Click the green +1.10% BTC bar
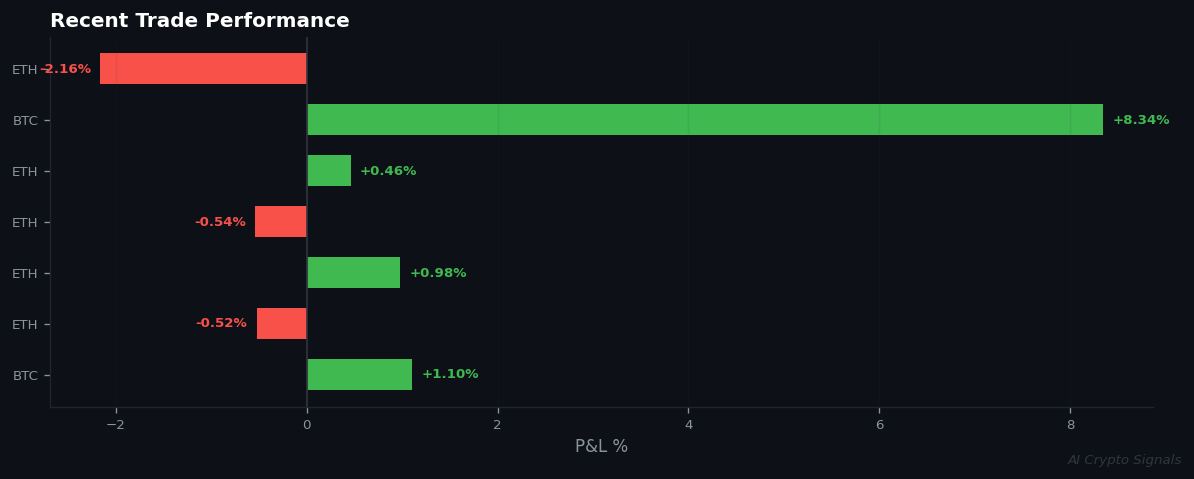Image resolution: width=1194 pixels, height=479 pixels. pyautogui.click(x=359, y=375)
